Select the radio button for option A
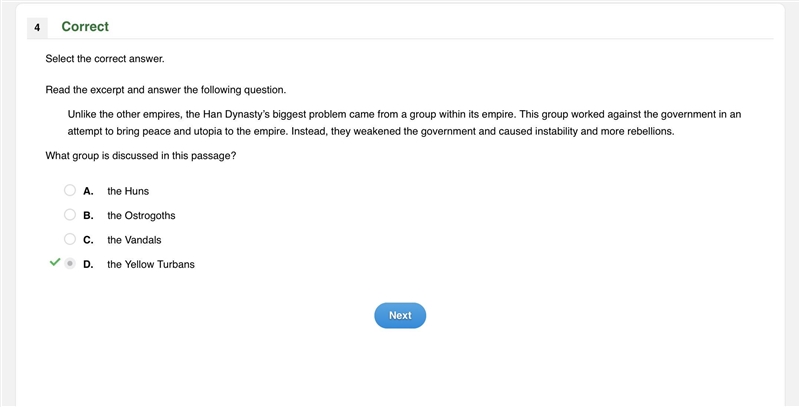Screen dimensions: 800x407 70,190
